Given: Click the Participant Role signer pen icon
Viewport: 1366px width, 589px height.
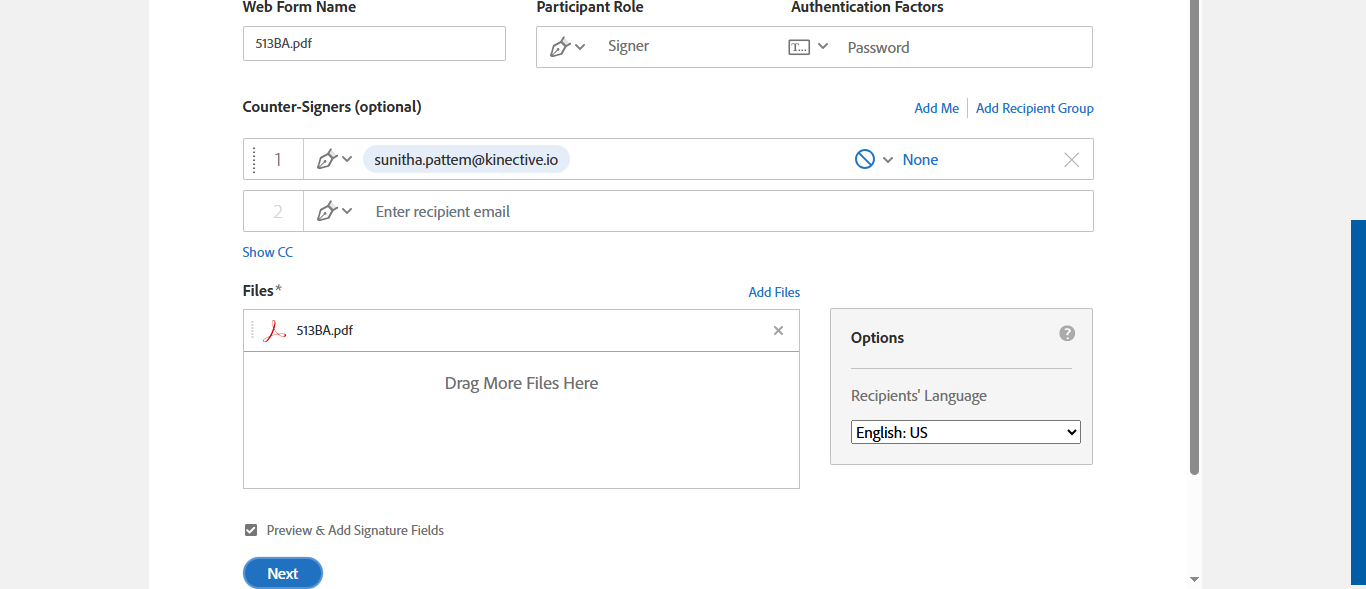Looking at the screenshot, I should click(x=560, y=47).
